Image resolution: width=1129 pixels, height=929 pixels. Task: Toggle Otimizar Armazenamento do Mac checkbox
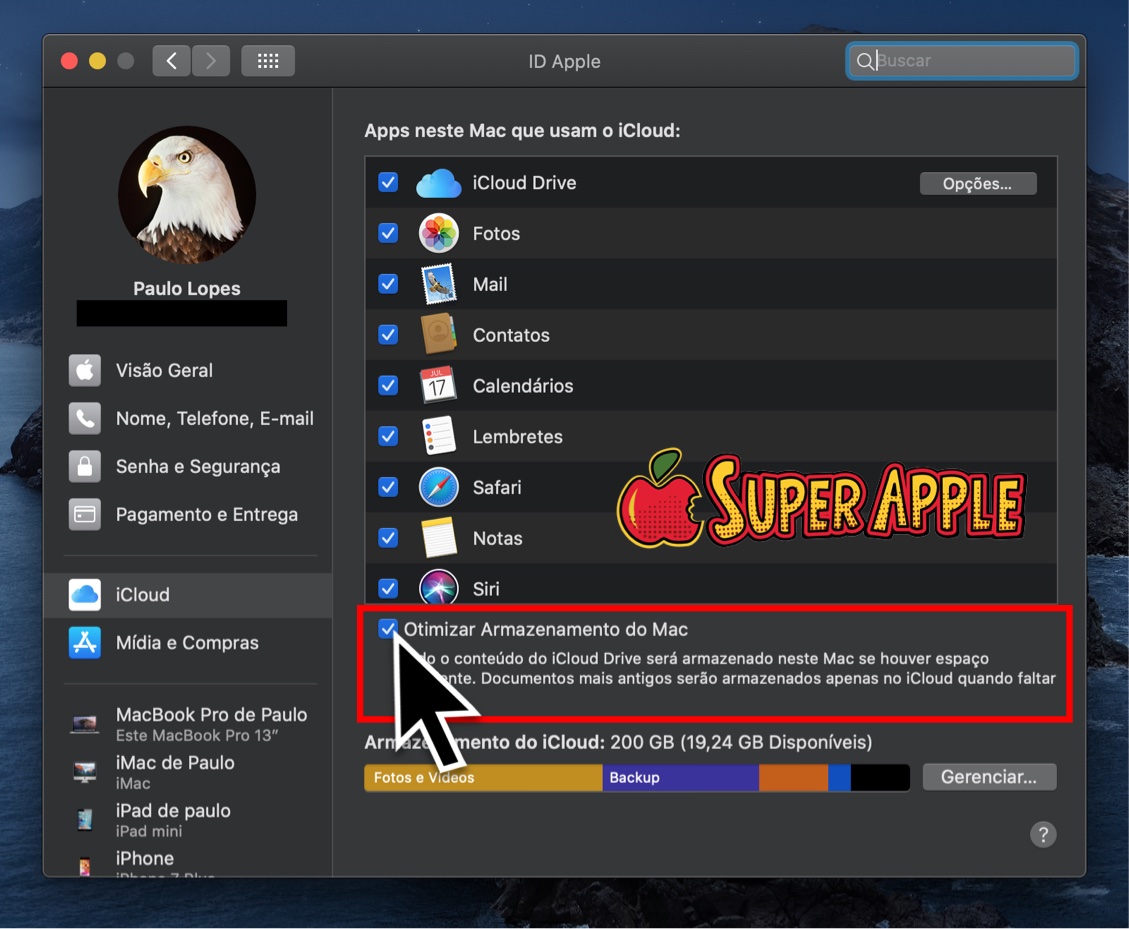coord(388,629)
